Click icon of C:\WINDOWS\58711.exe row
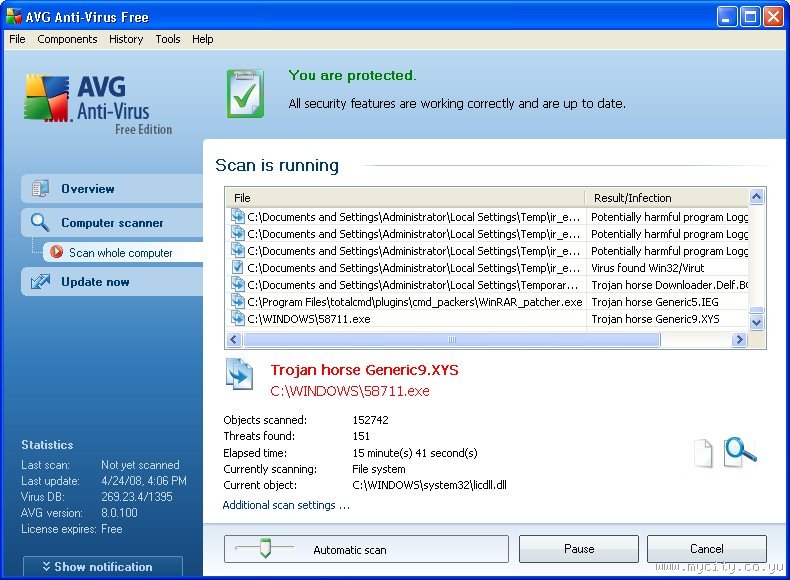 (x=237, y=319)
